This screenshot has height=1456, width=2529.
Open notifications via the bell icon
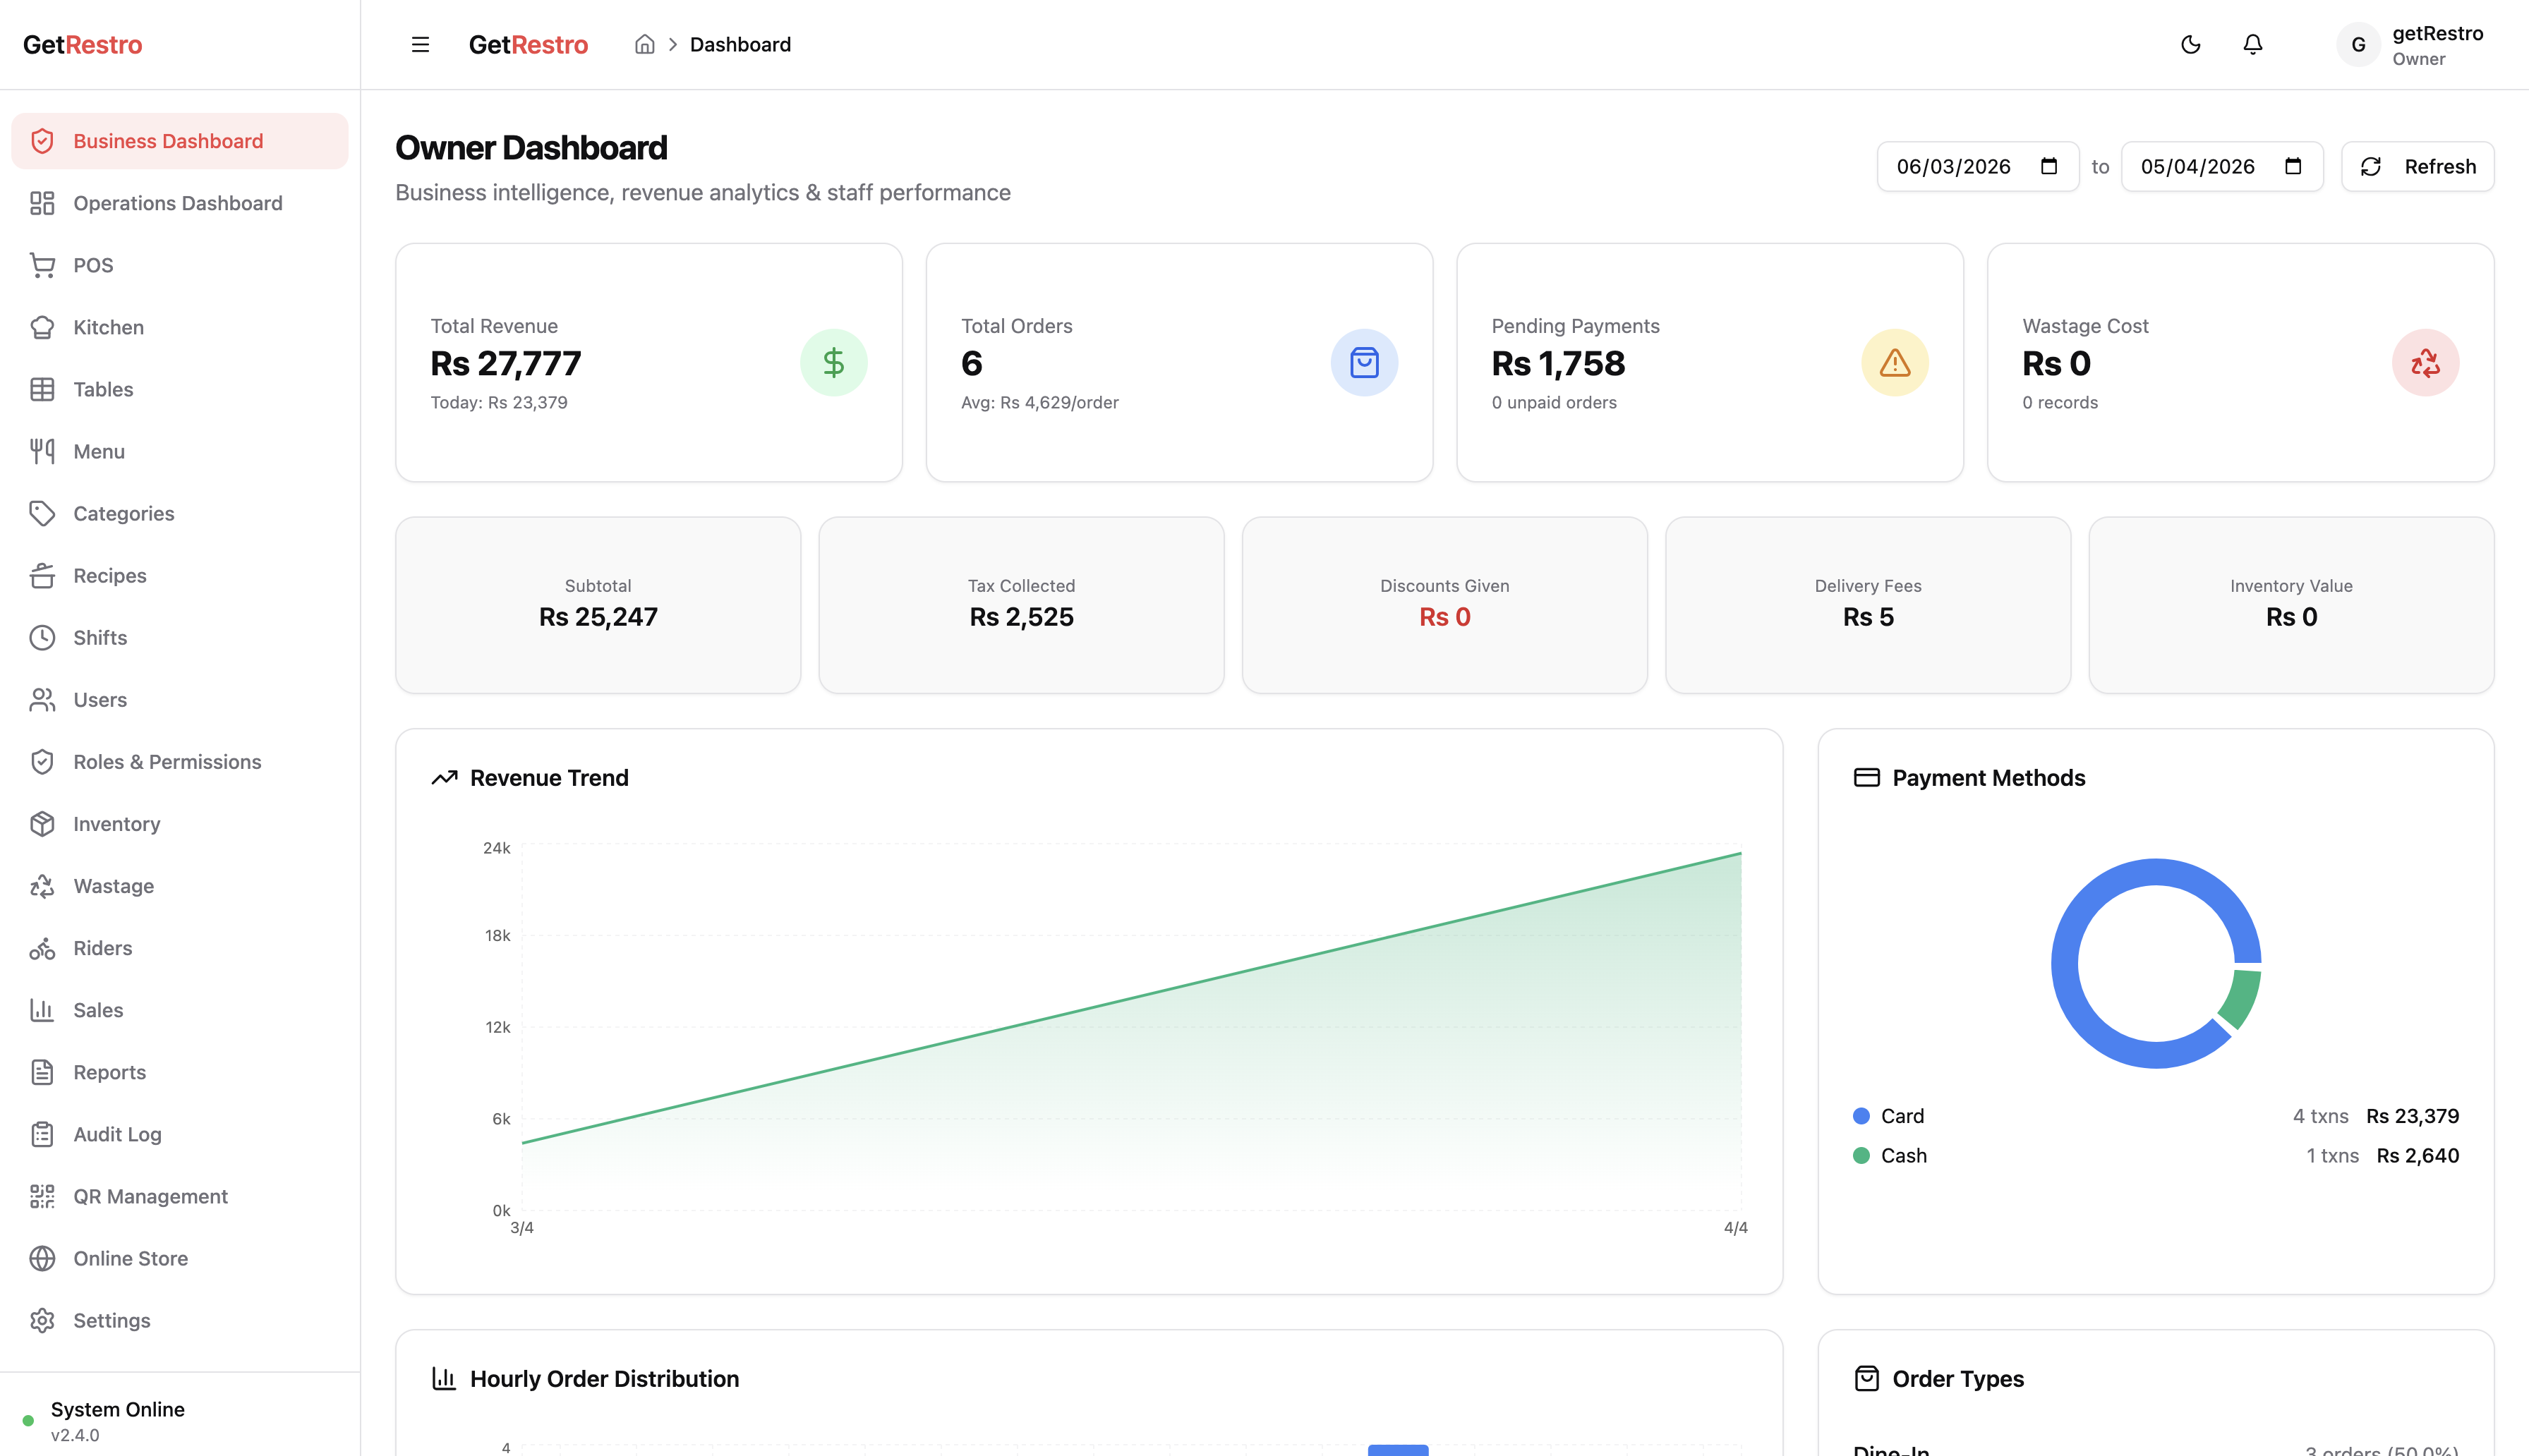[x=2252, y=44]
